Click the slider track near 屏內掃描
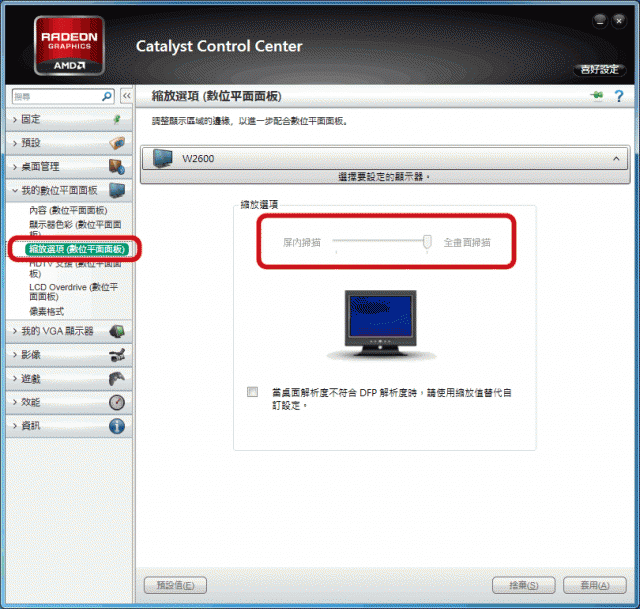The width and height of the screenshot is (640, 609). pyautogui.click(x=337, y=240)
